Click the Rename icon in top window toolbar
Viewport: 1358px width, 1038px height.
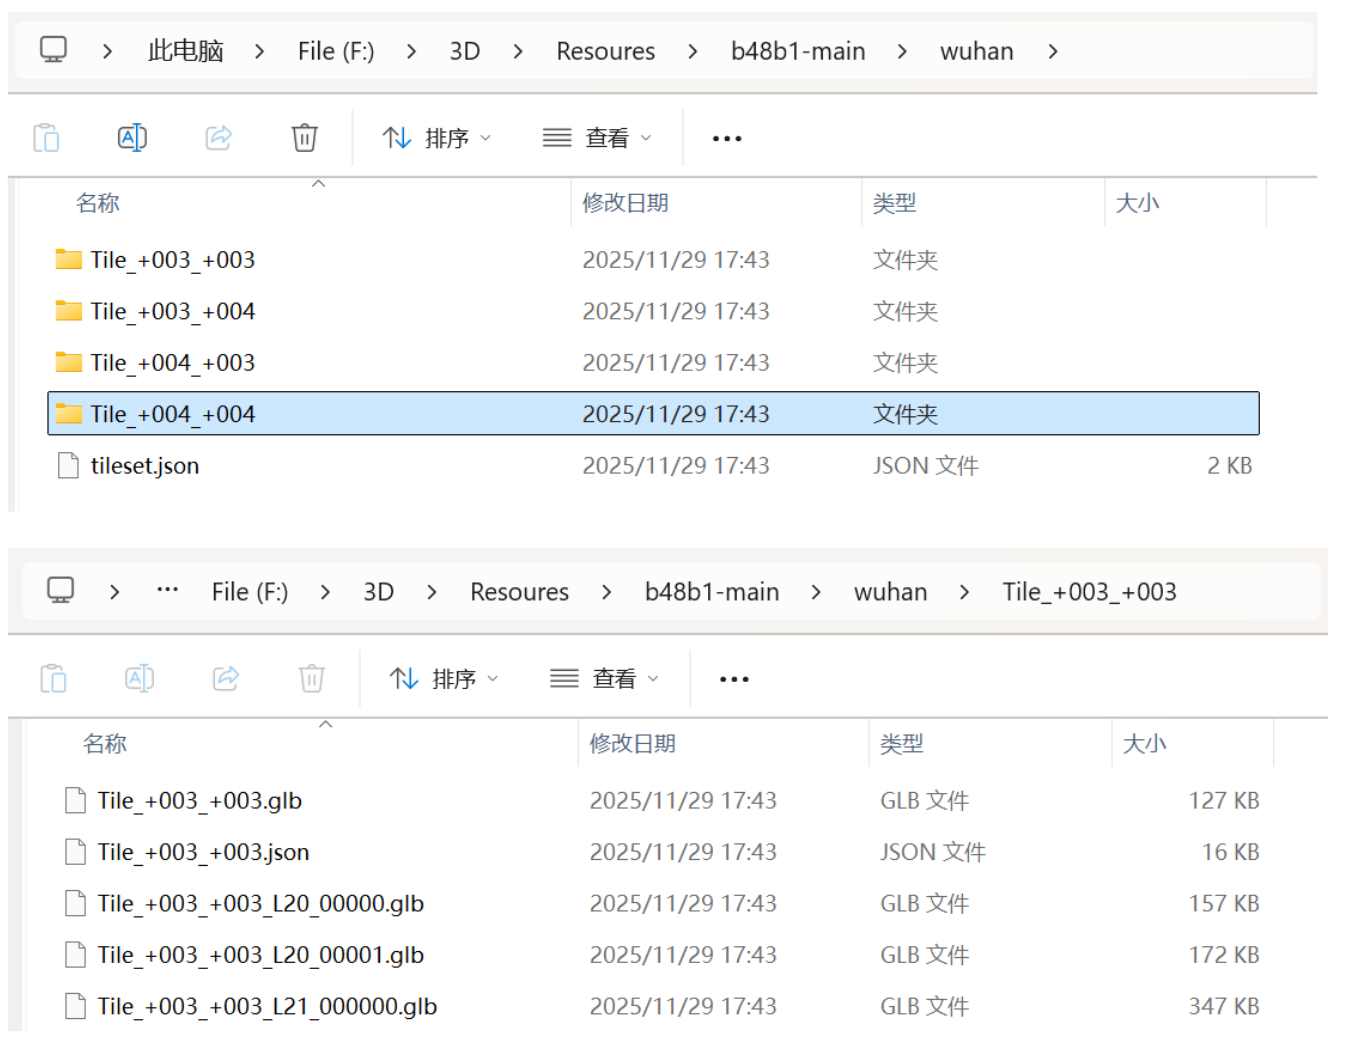[132, 138]
